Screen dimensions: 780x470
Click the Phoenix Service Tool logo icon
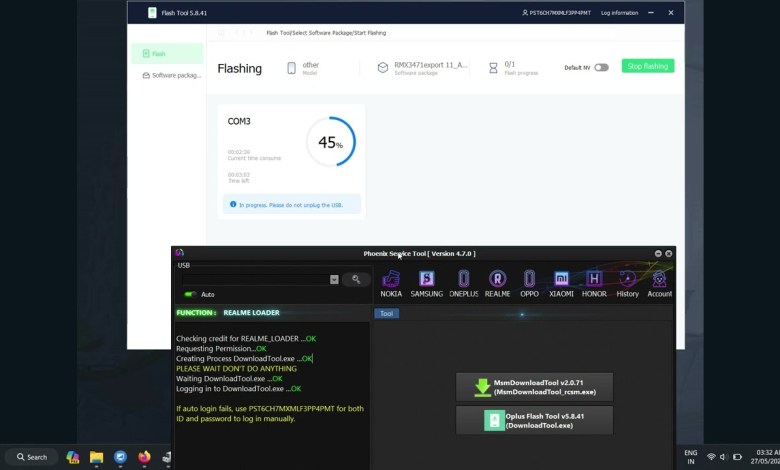[180, 253]
